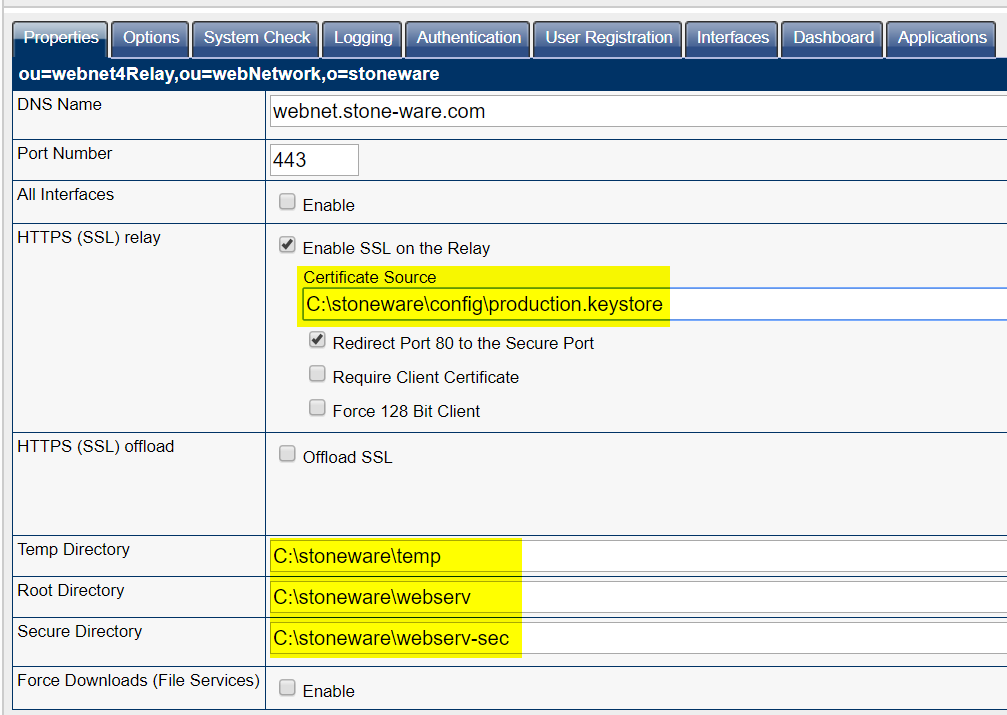Click the Certificate Source label
This screenshot has width=1007, height=715.
[369, 277]
